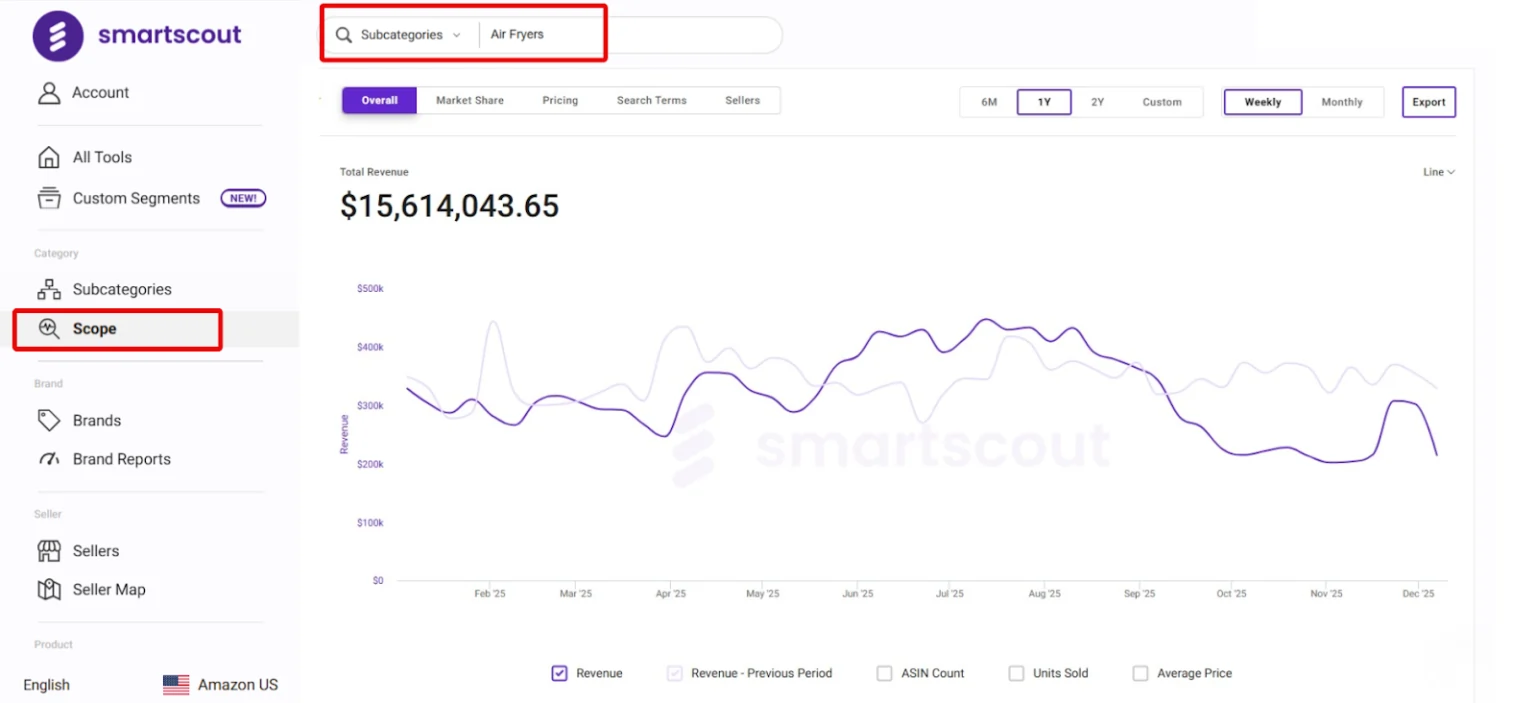
Task: Enable the ASIN Count checkbox
Action: tap(884, 673)
